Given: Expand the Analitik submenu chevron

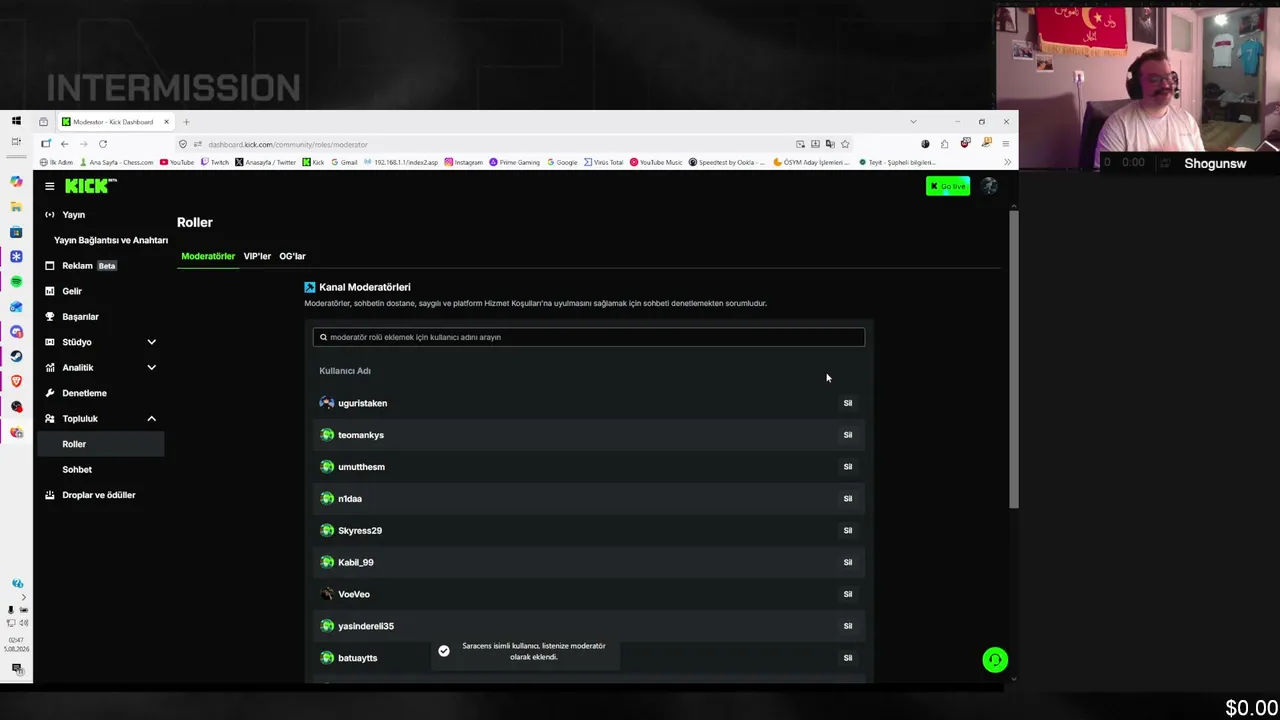Looking at the screenshot, I should [x=152, y=368].
